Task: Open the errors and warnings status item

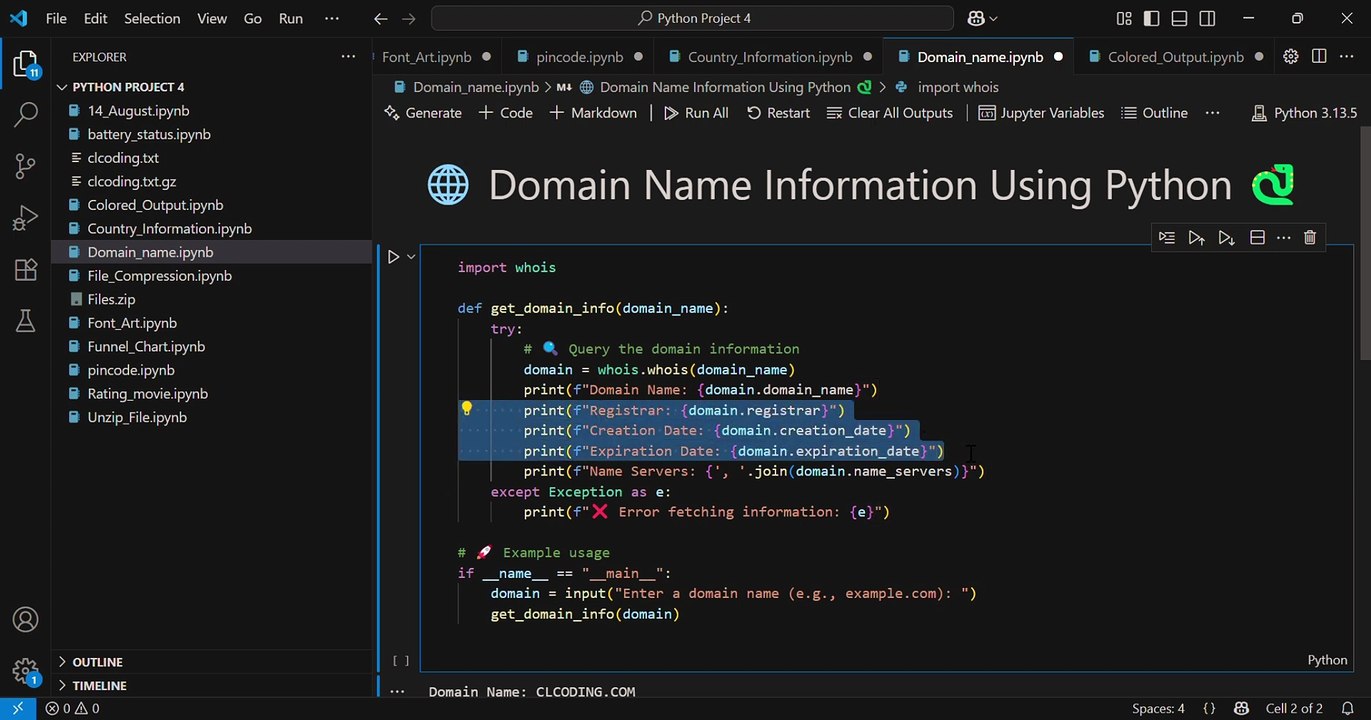Action: 73,708
